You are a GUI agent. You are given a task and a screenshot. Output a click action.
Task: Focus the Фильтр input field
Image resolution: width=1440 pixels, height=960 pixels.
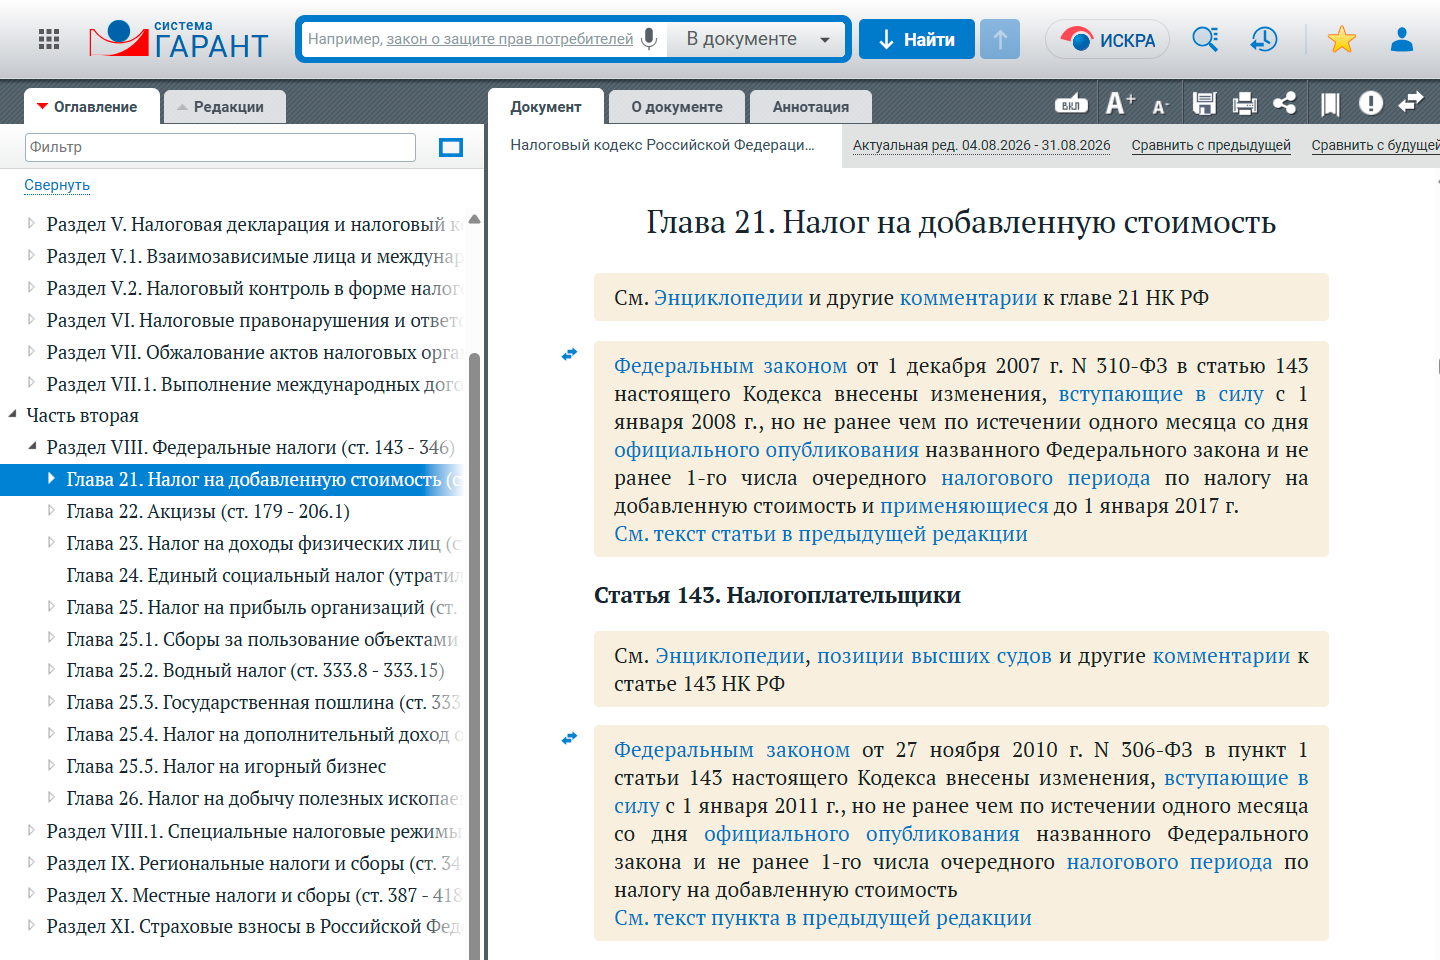pos(220,147)
